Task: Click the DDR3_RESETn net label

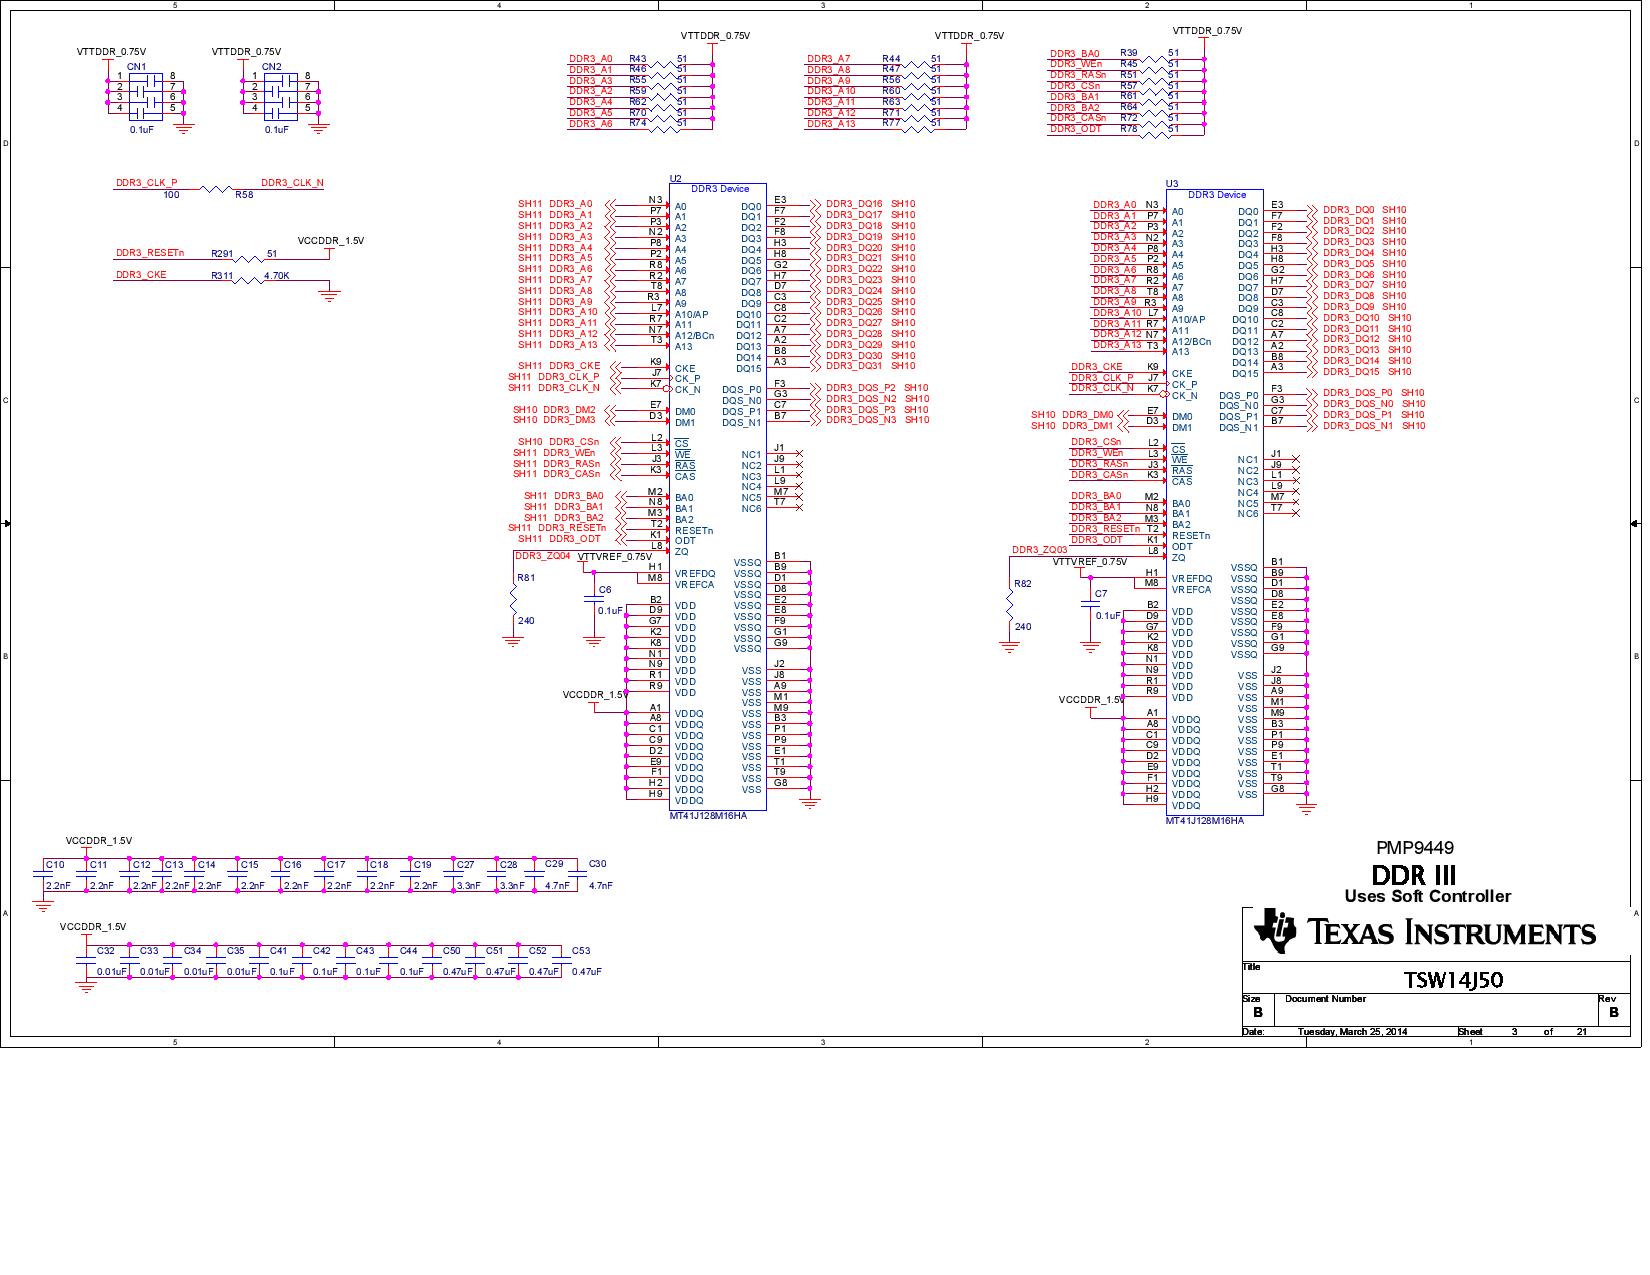Action: (148, 253)
